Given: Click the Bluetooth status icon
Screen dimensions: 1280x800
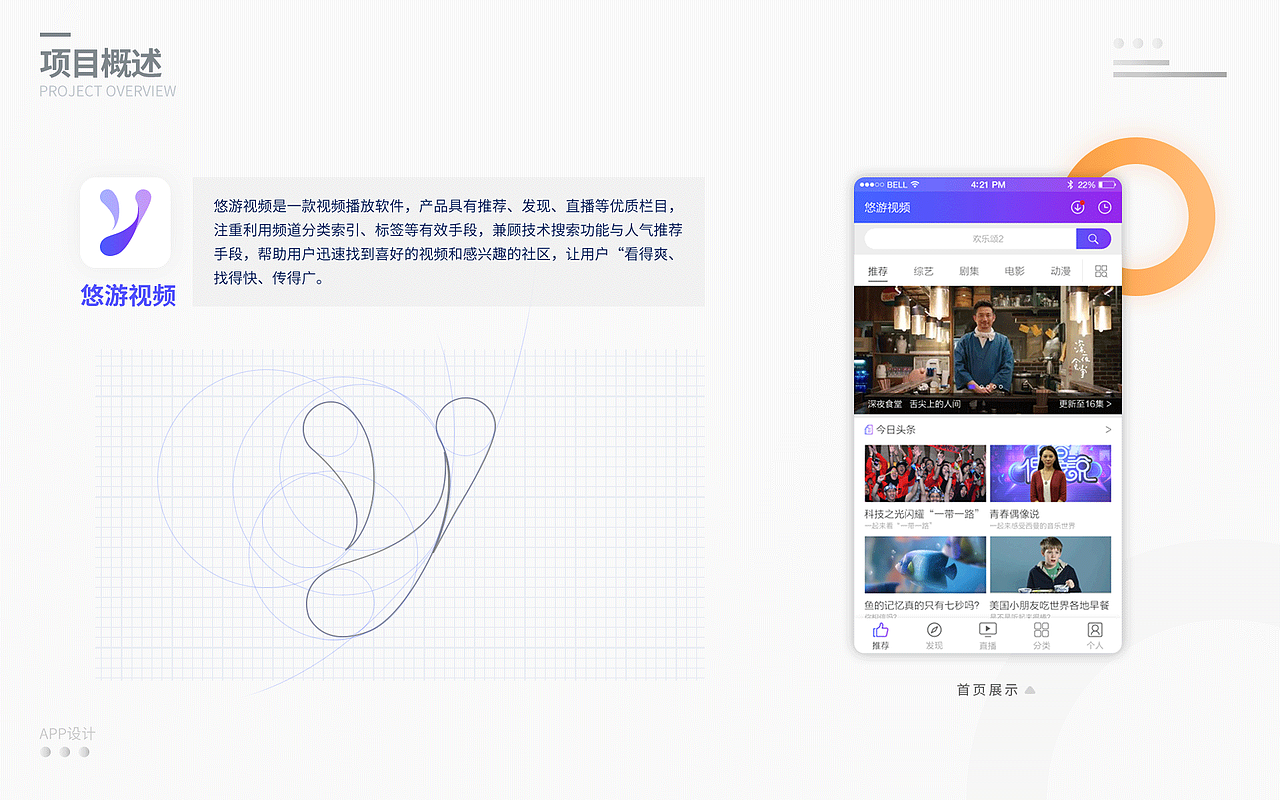Looking at the screenshot, I should 1069,185.
